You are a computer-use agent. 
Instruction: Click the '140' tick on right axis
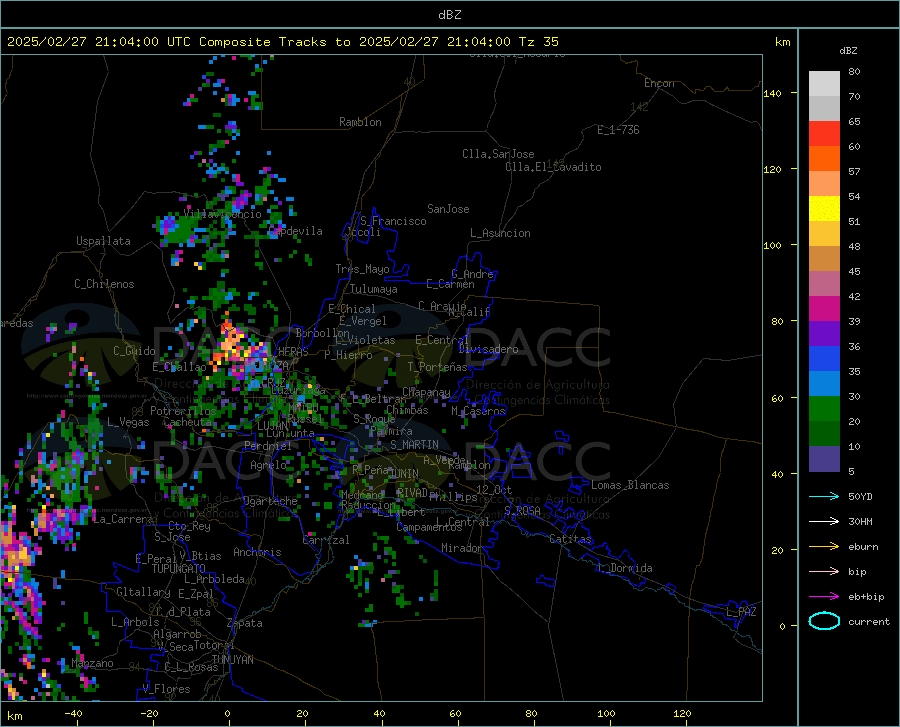pyautogui.click(x=772, y=94)
